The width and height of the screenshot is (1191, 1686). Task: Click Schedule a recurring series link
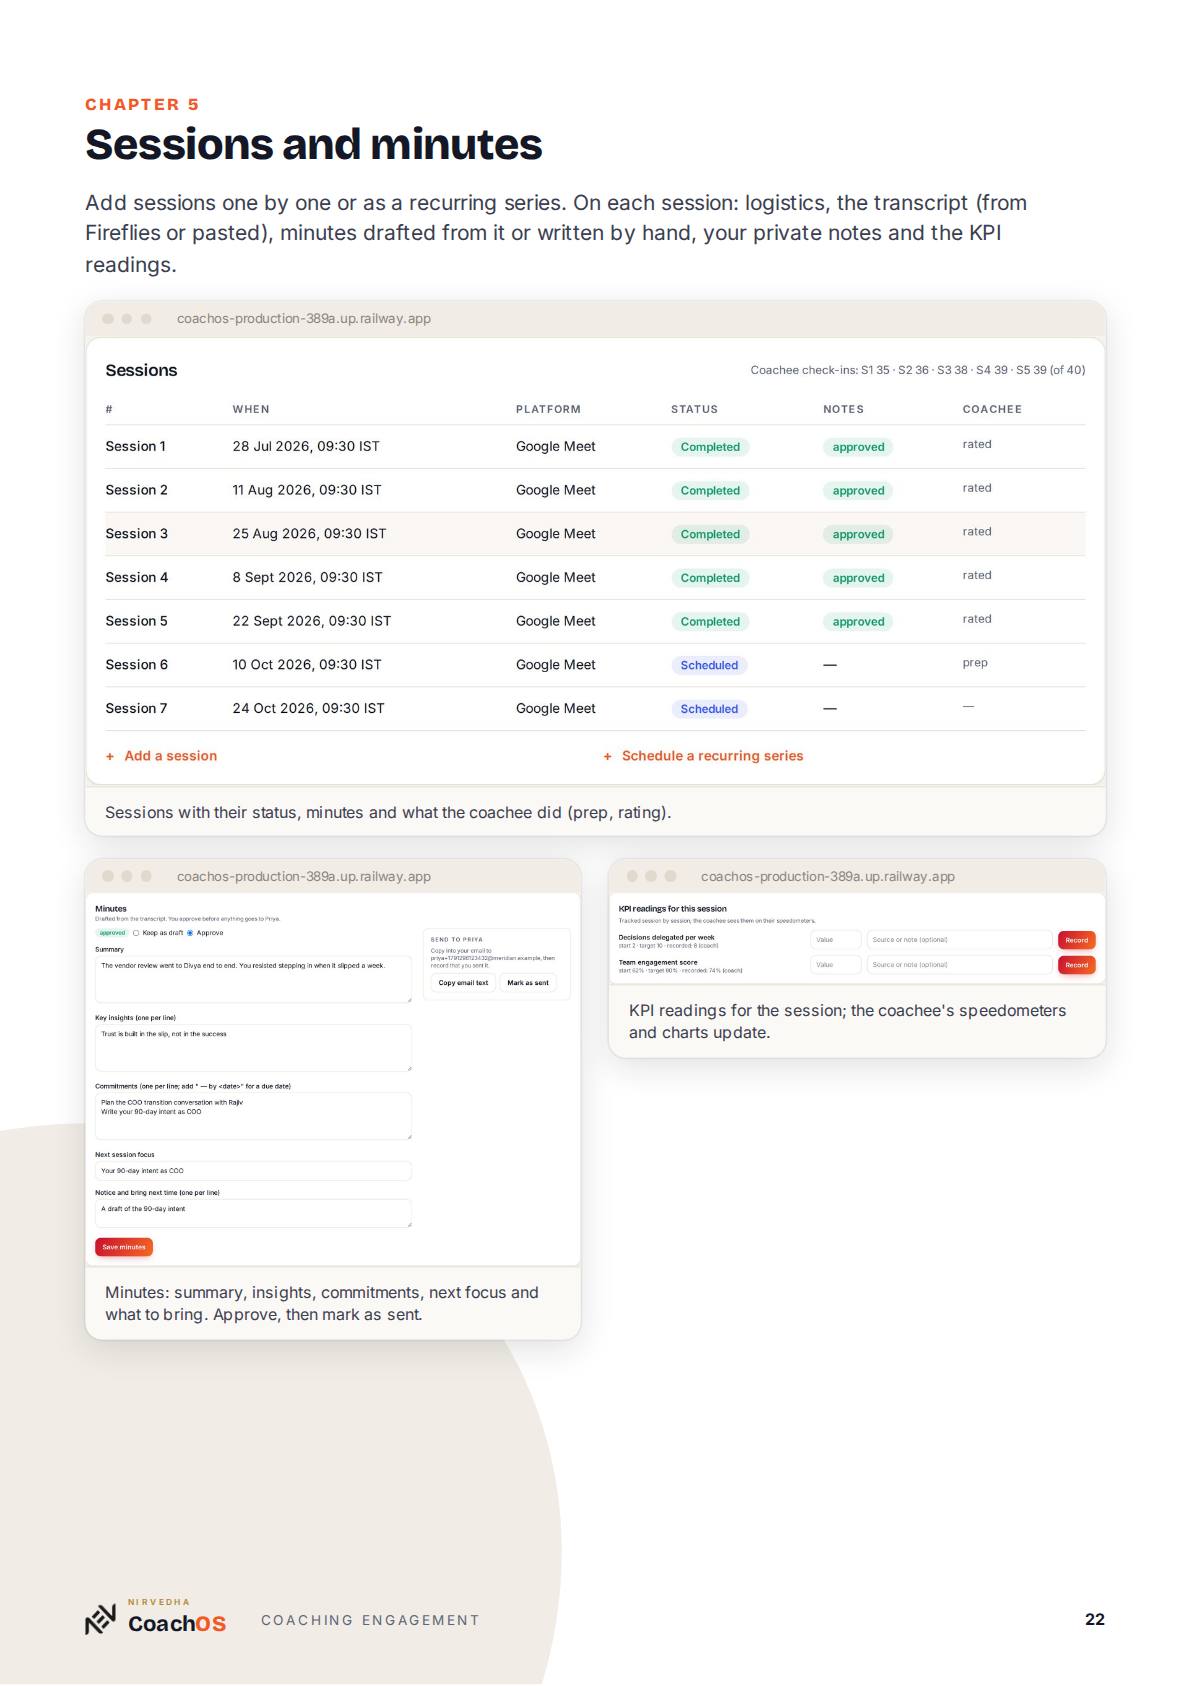pyautogui.click(x=712, y=756)
